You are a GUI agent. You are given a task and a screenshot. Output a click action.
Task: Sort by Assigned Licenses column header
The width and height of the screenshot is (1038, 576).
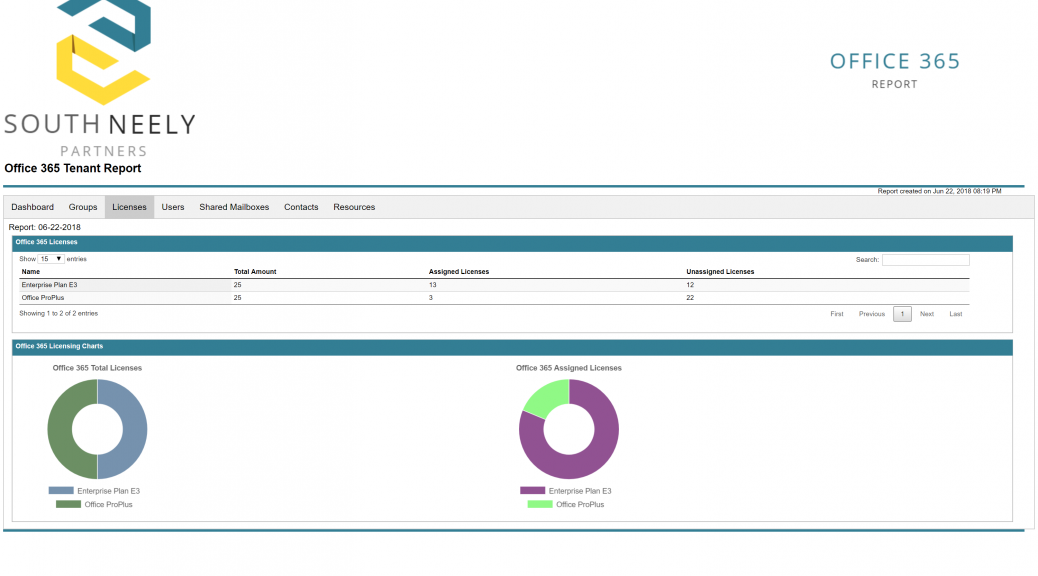[x=459, y=271]
